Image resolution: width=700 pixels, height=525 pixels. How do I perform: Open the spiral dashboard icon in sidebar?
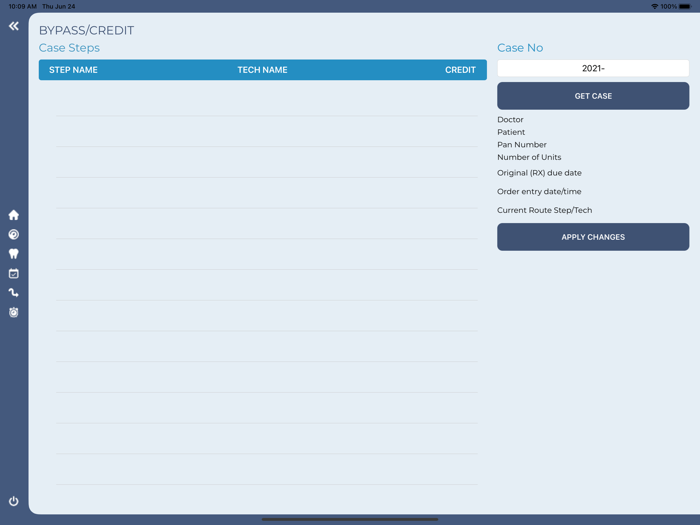[14, 234]
